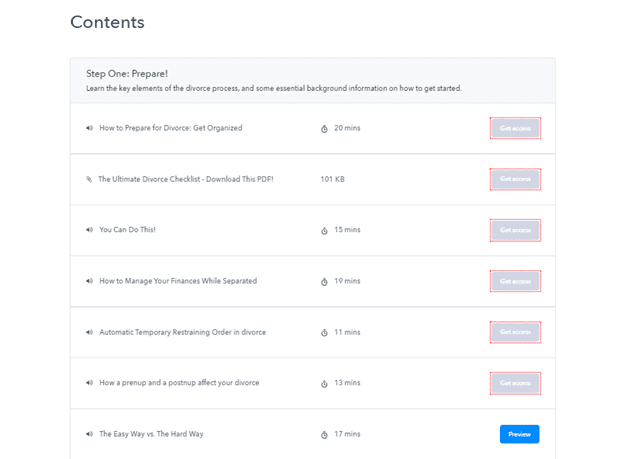Open the You Can Do This! lesson title

click(x=127, y=230)
